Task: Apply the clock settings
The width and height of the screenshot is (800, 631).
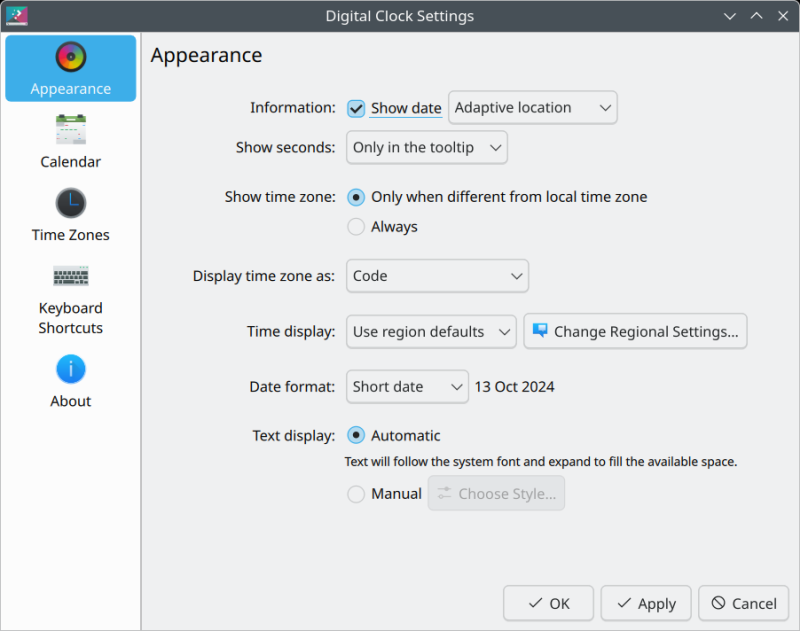Action: 645,603
